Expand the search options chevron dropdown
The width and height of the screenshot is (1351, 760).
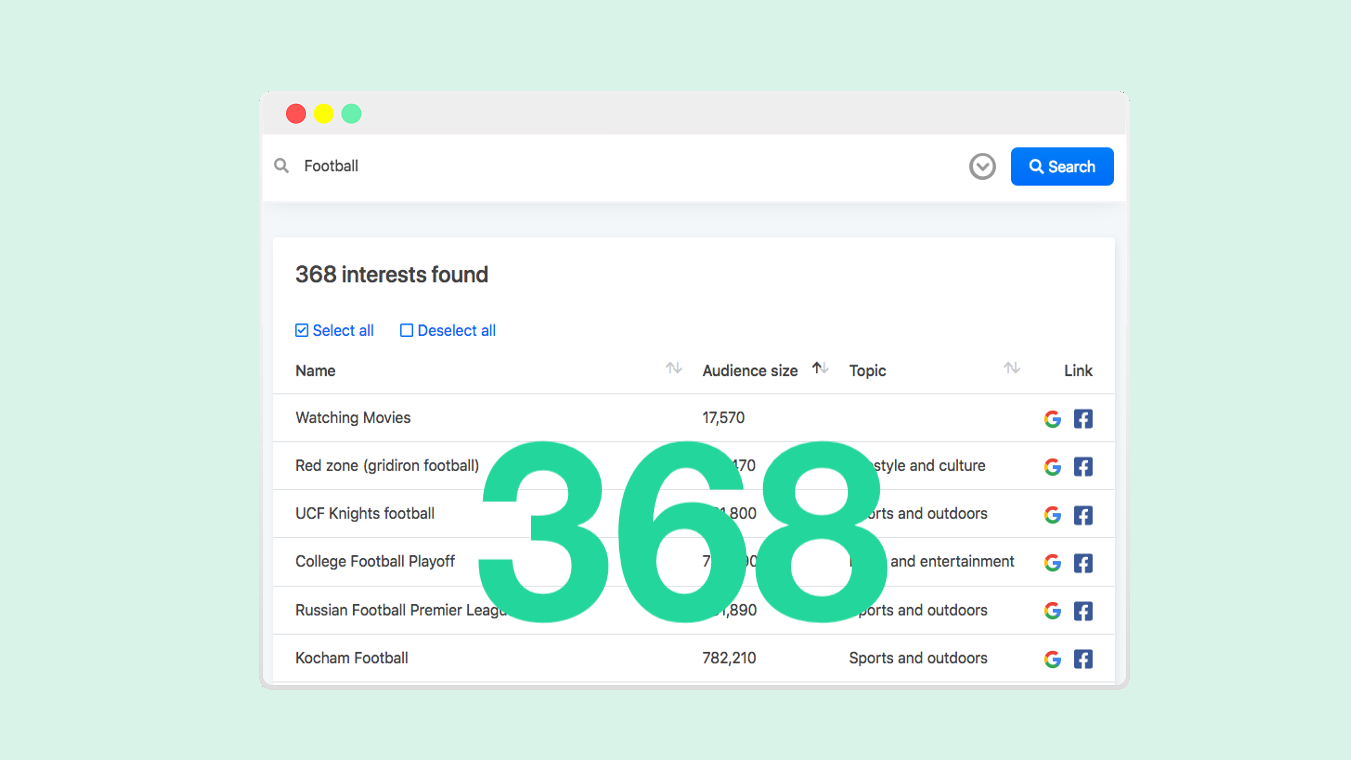[983, 167]
